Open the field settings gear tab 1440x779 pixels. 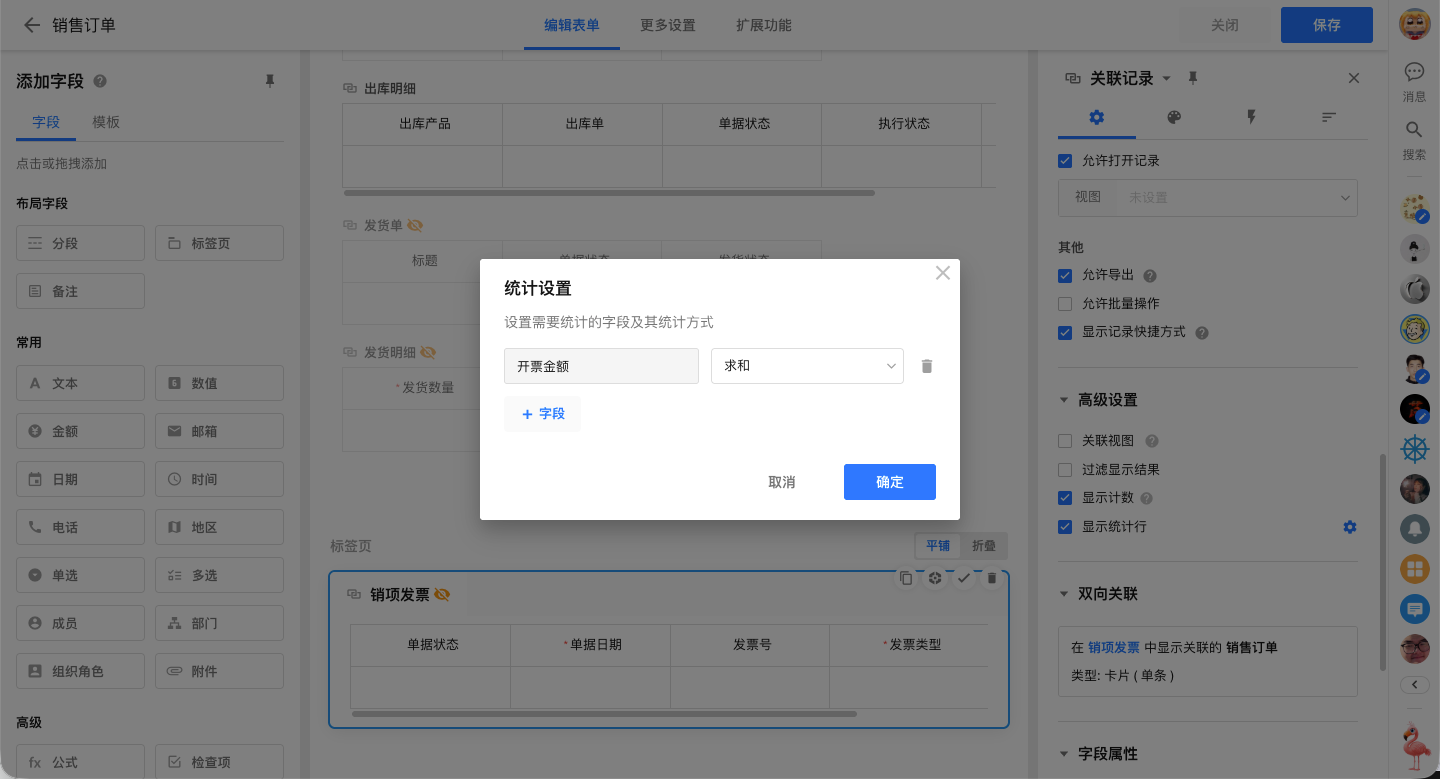(1097, 117)
